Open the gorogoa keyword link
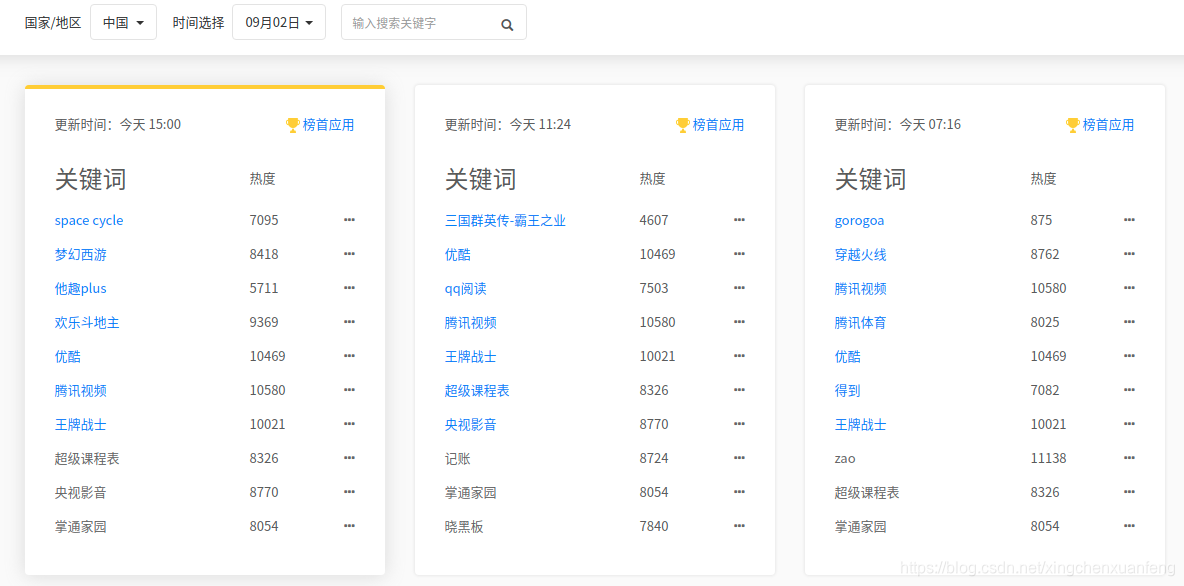 tap(857, 220)
